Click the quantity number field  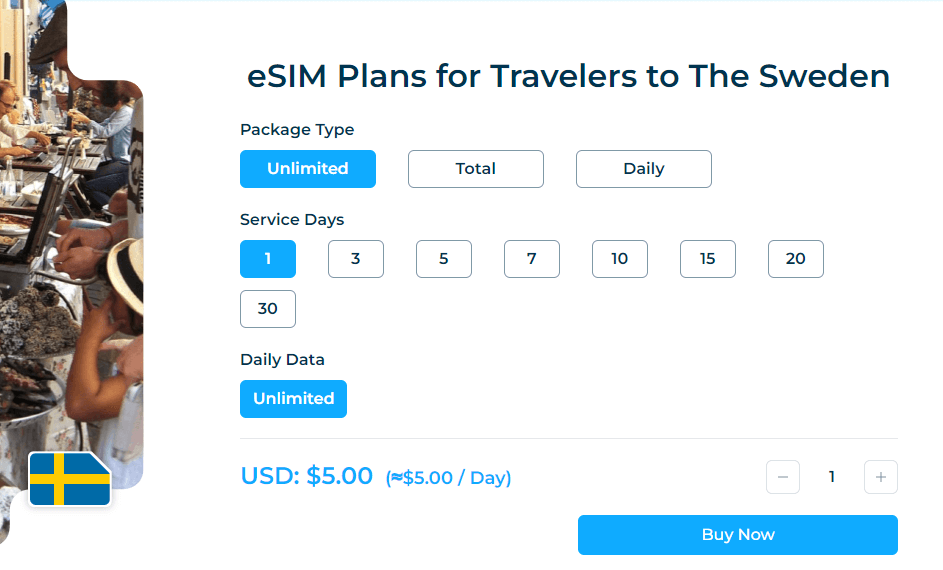[831, 477]
